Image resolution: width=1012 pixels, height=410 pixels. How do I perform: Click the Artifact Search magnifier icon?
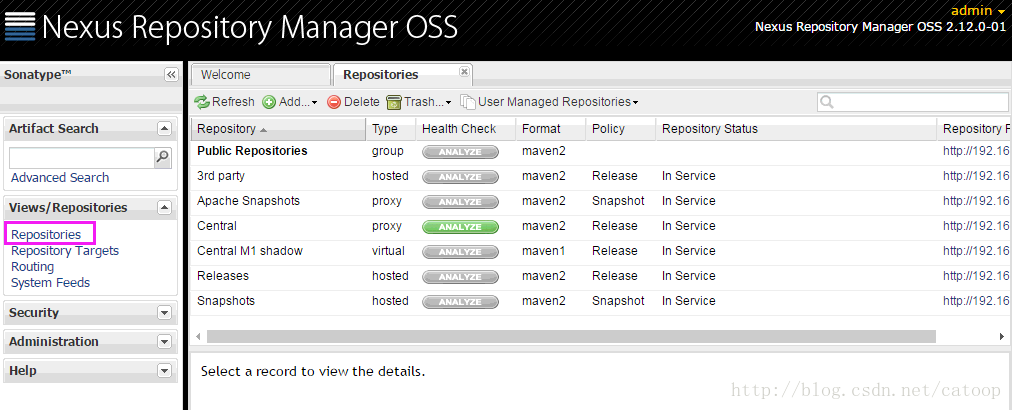[x=163, y=156]
